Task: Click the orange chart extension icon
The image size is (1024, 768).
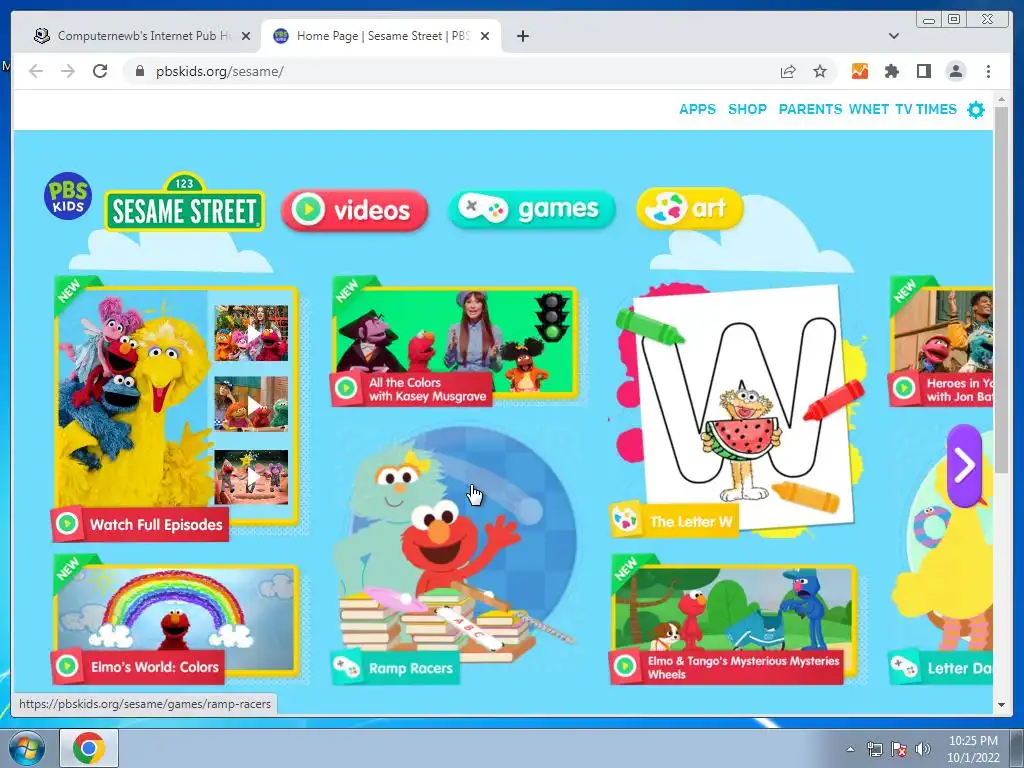Action: [859, 71]
